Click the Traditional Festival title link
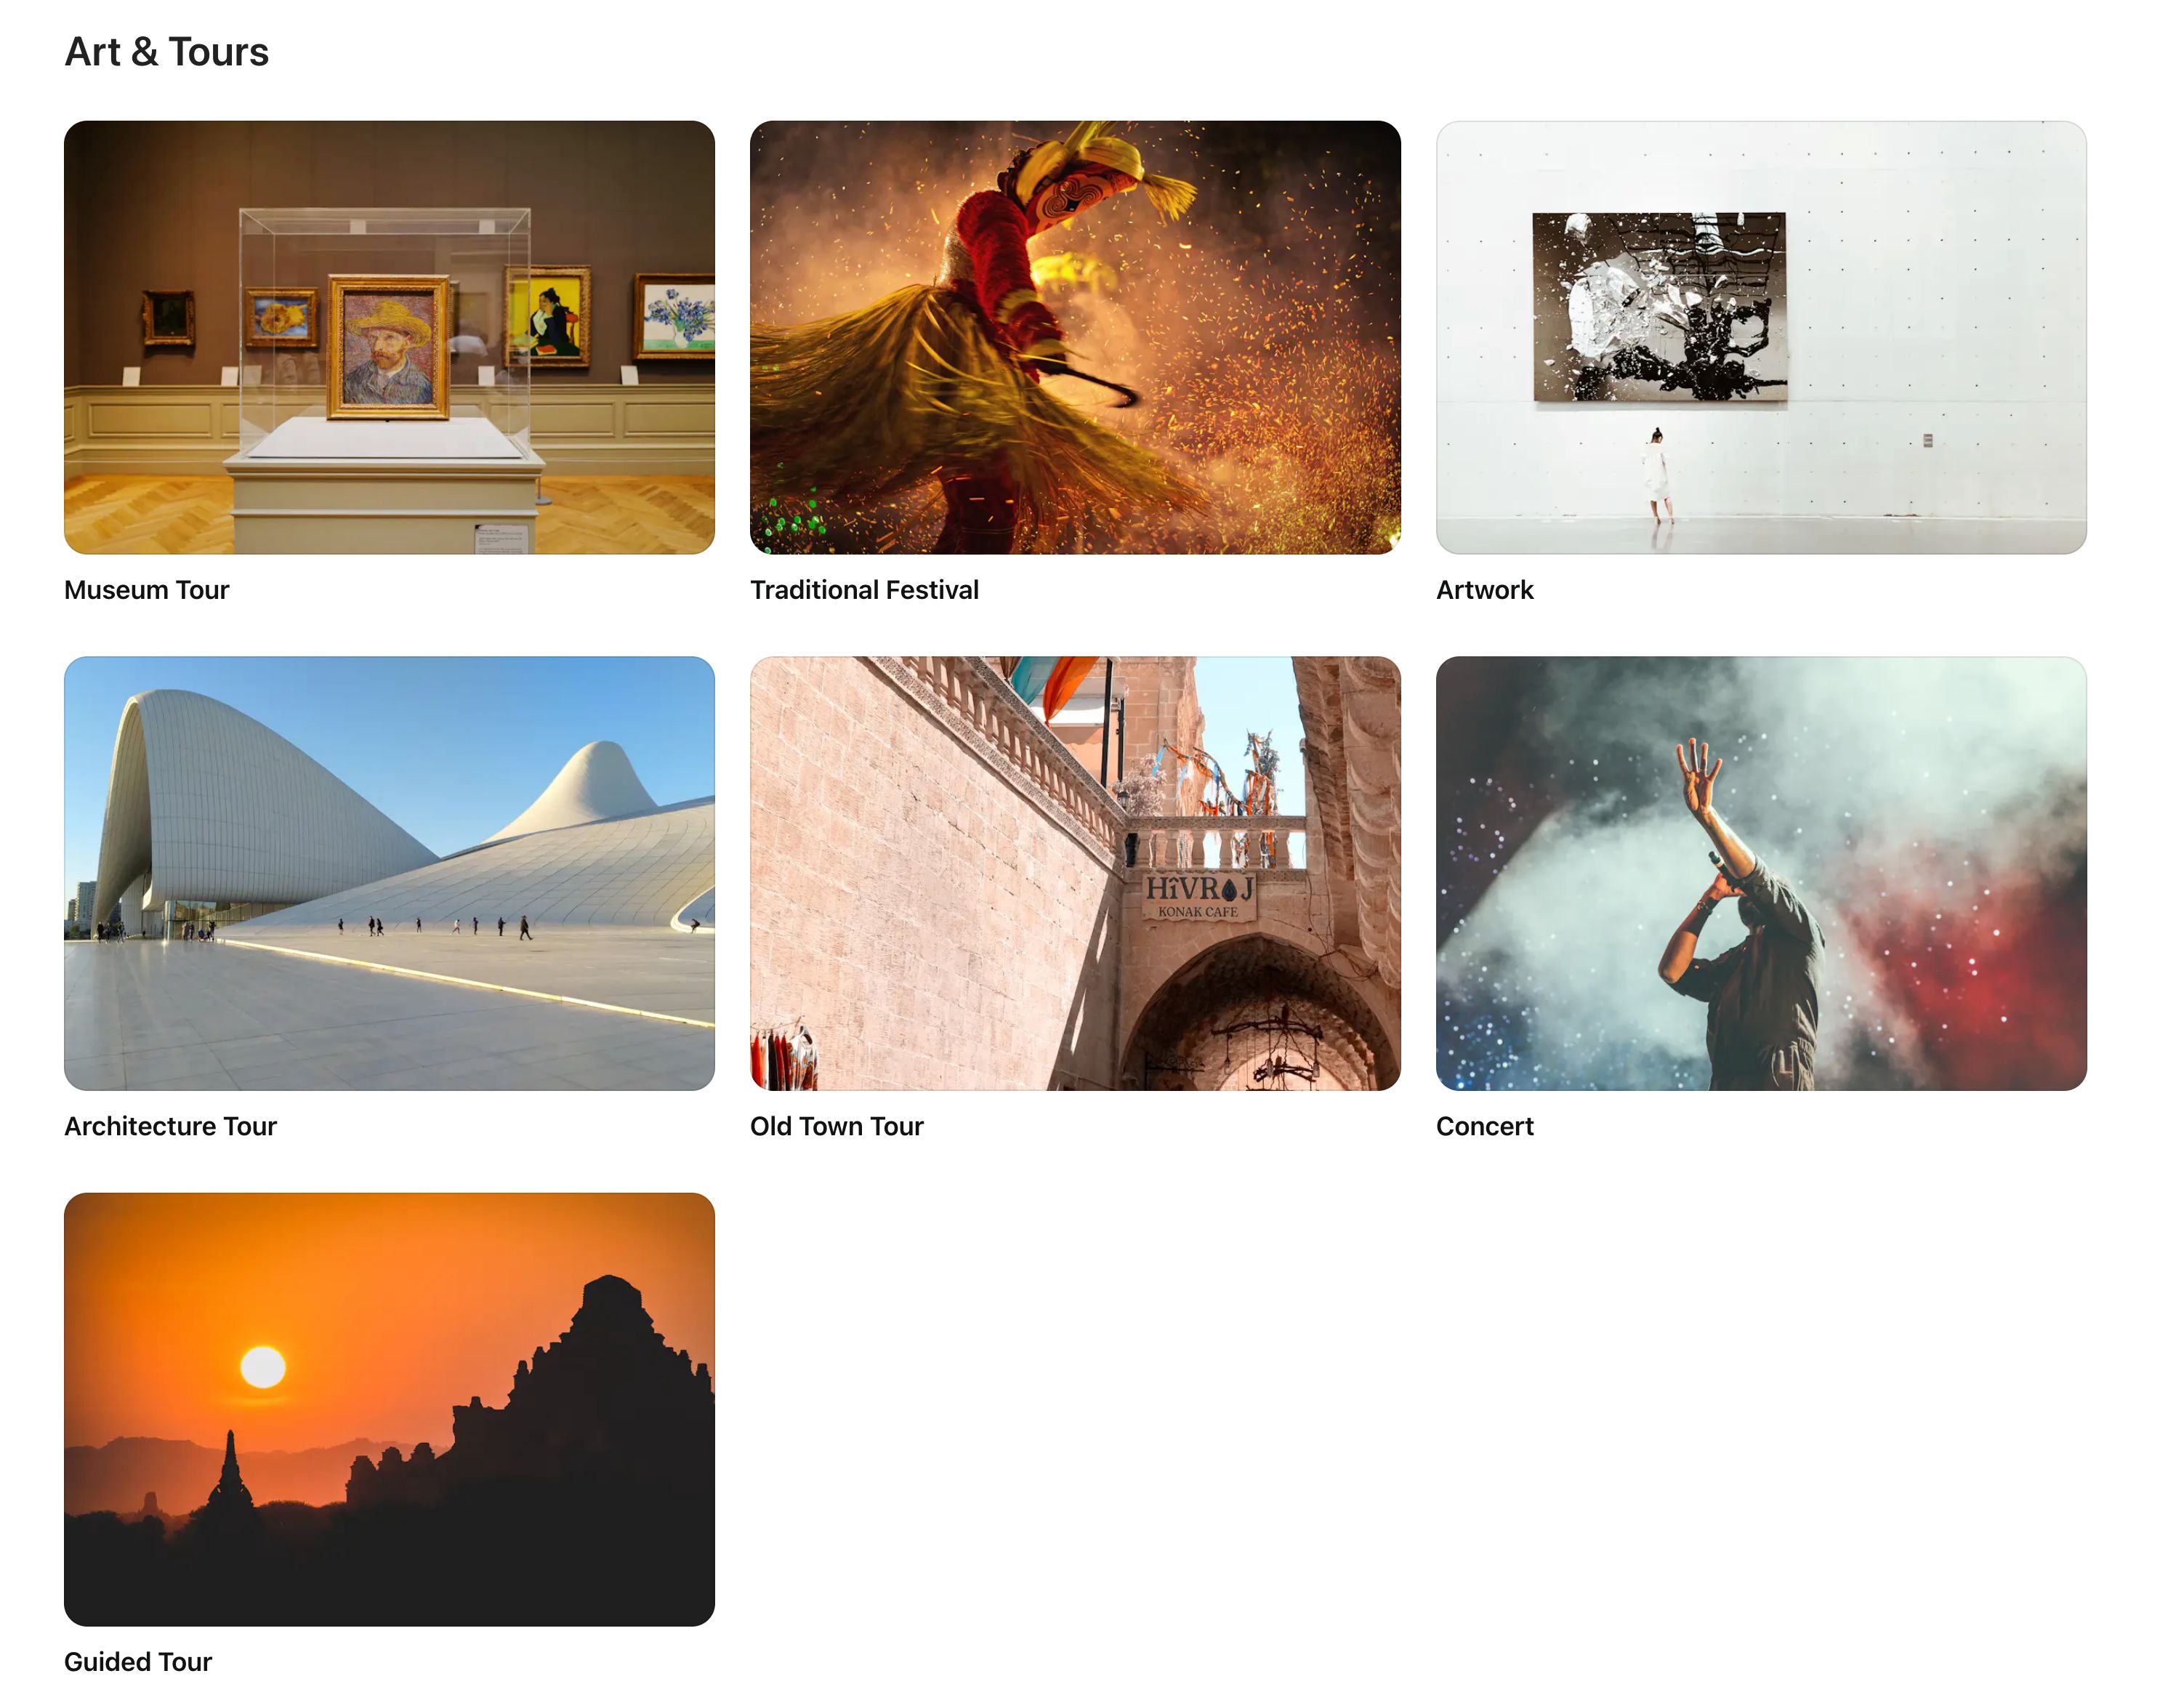 pos(864,590)
